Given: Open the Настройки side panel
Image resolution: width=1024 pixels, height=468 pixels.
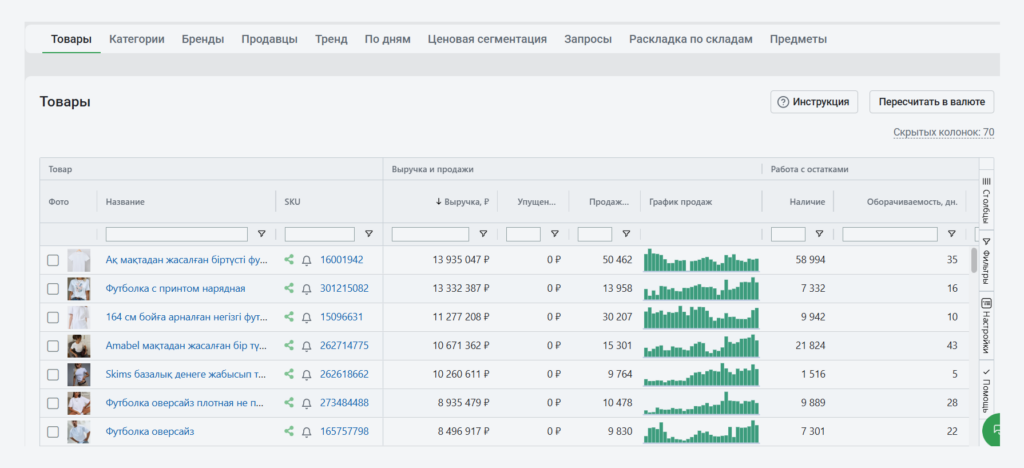Looking at the screenshot, I should click(x=986, y=326).
